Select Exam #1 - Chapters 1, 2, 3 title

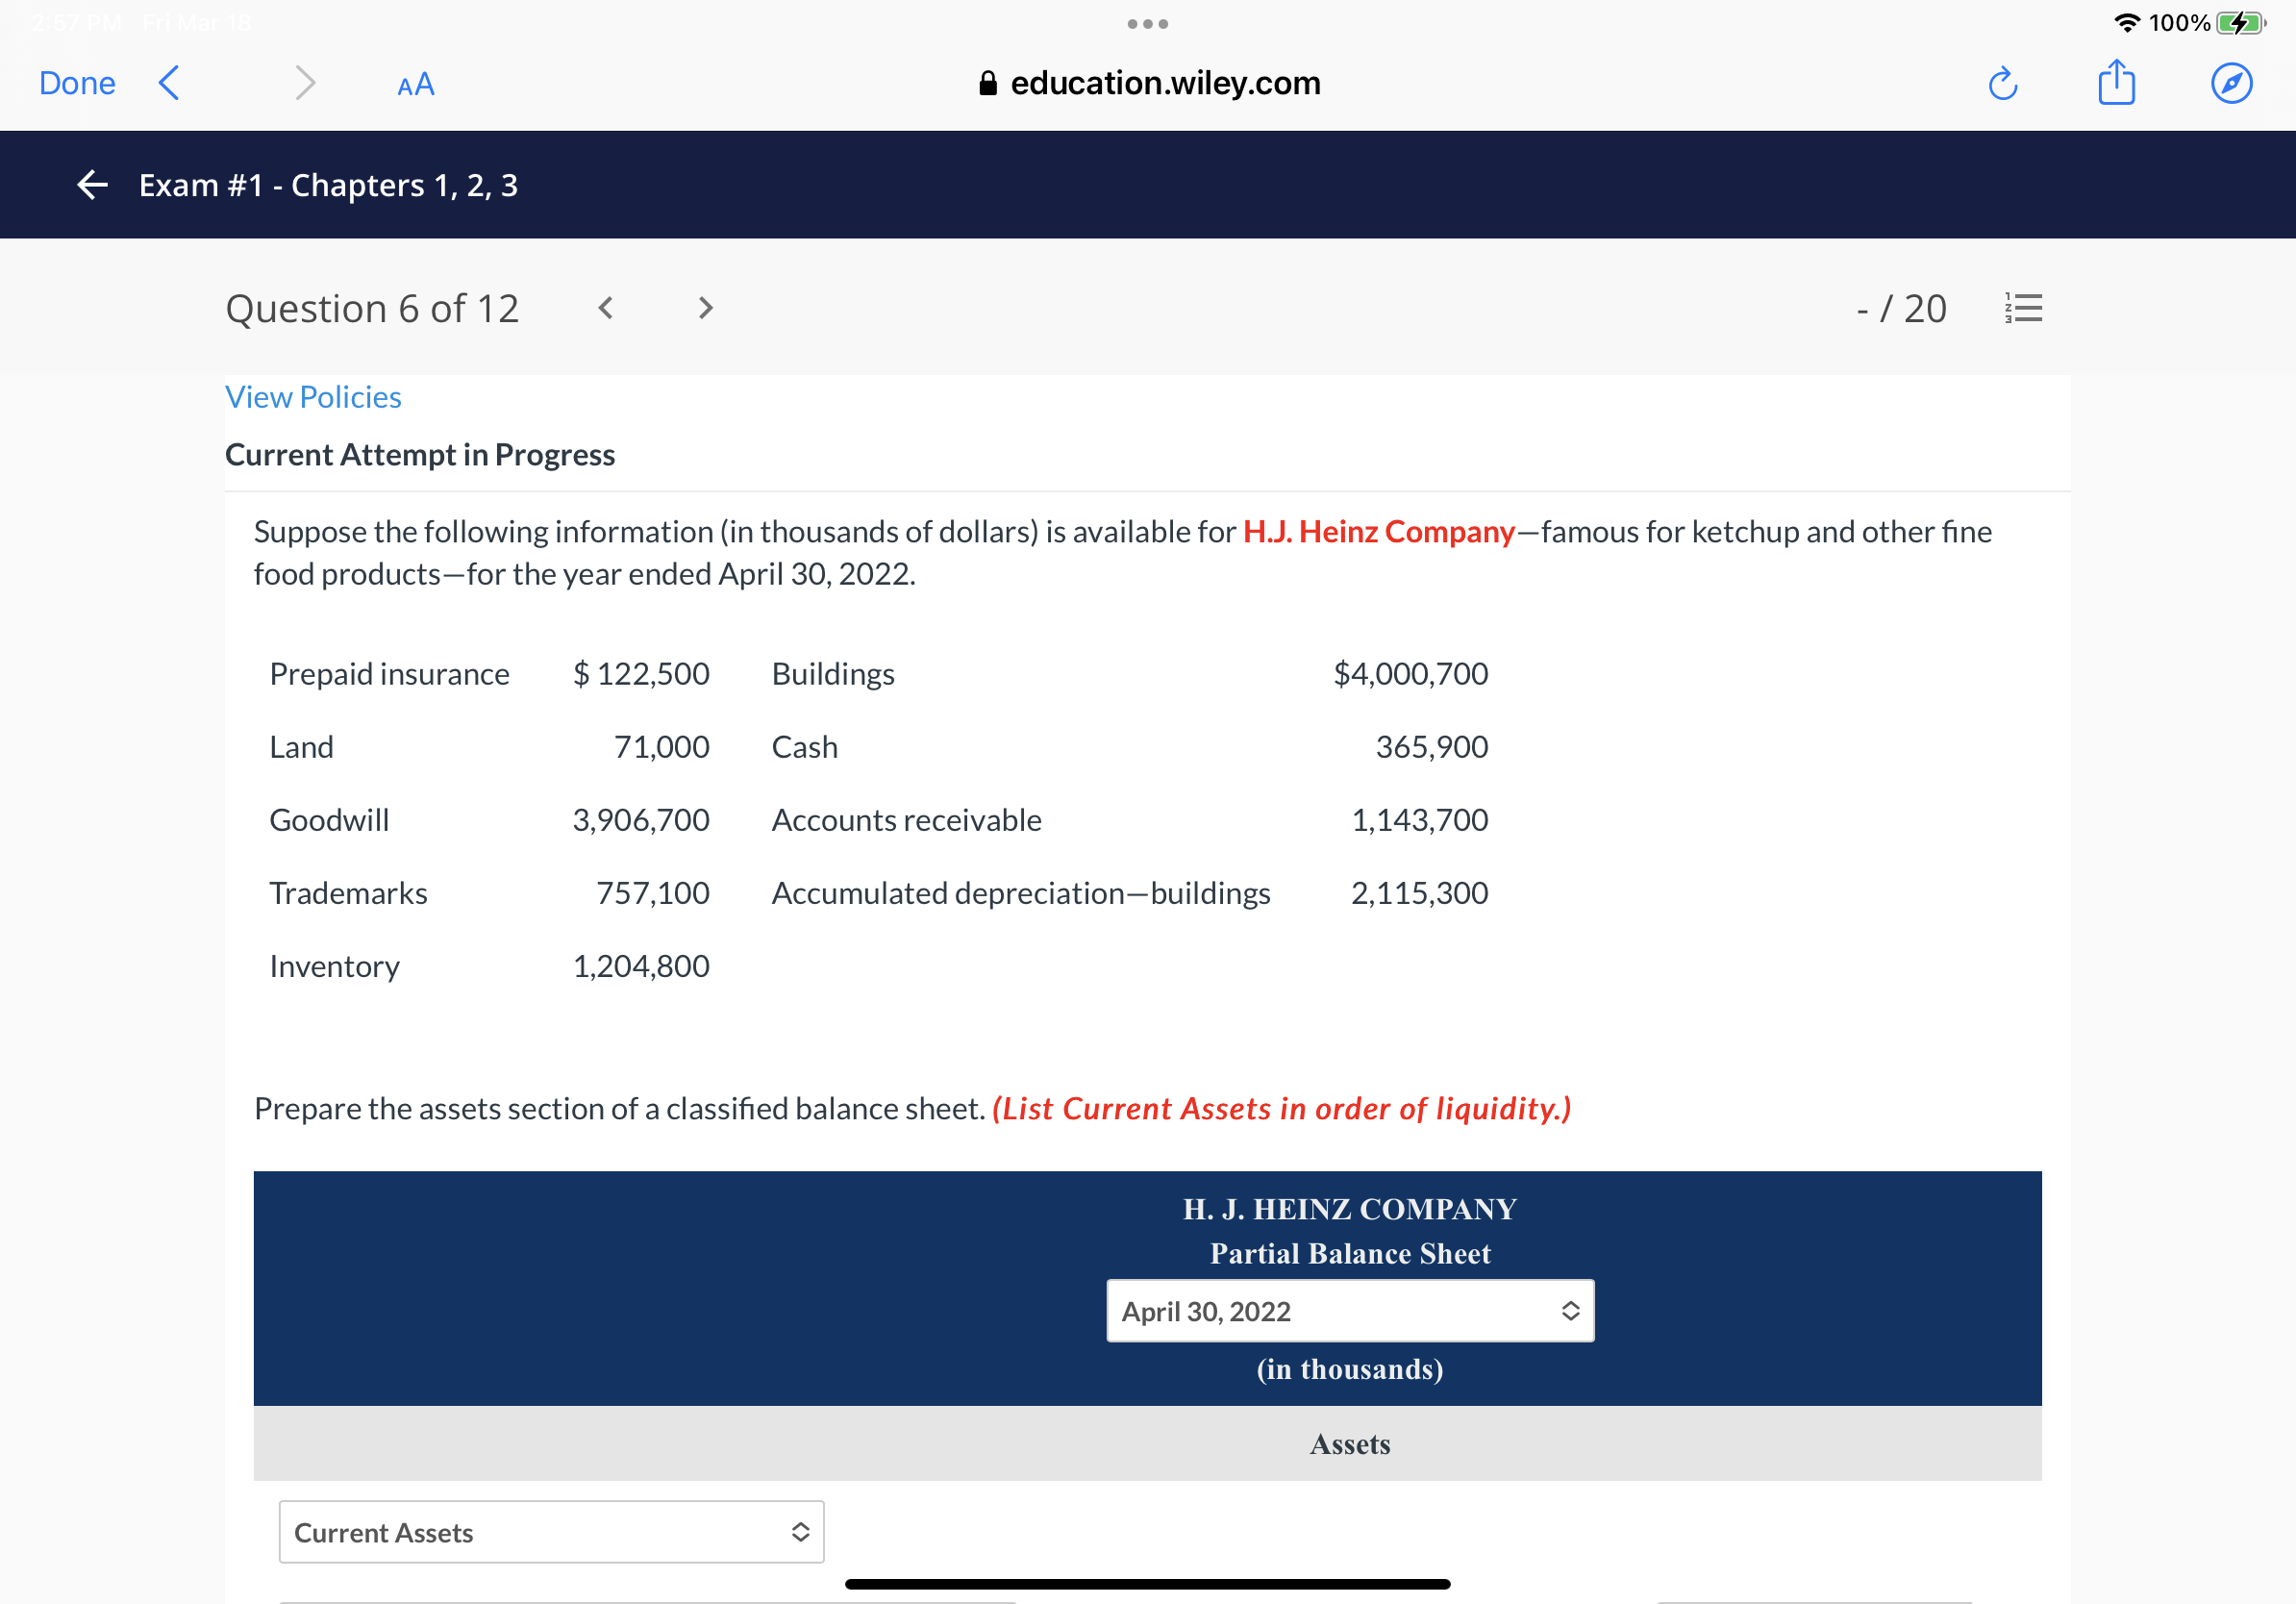[327, 184]
